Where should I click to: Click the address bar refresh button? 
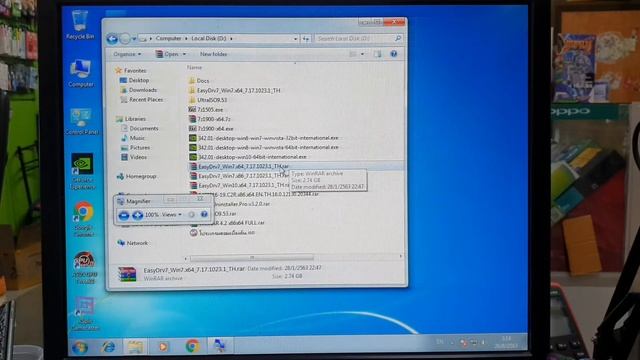tap(306, 39)
